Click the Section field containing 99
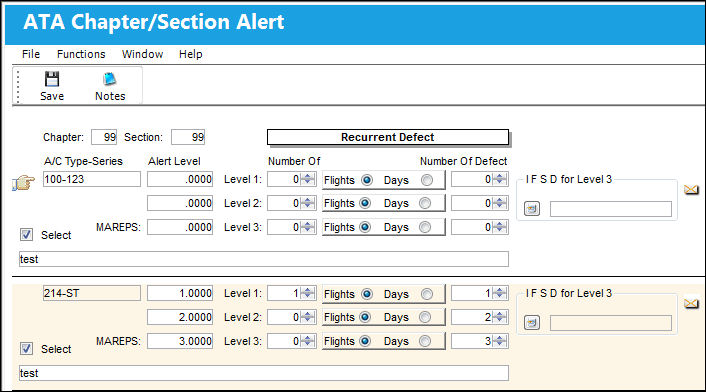This screenshot has width=706, height=392. click(x=188, y=137)
